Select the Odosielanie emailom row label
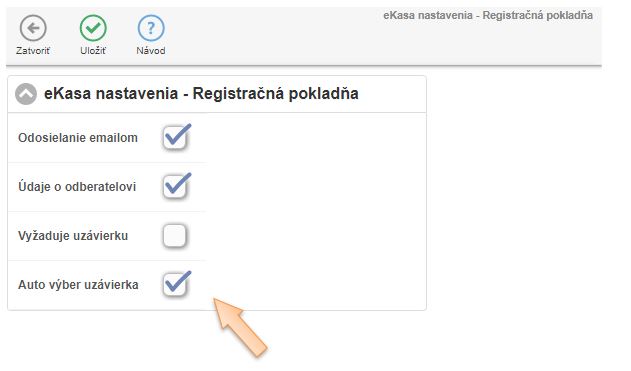 (78, 138)
